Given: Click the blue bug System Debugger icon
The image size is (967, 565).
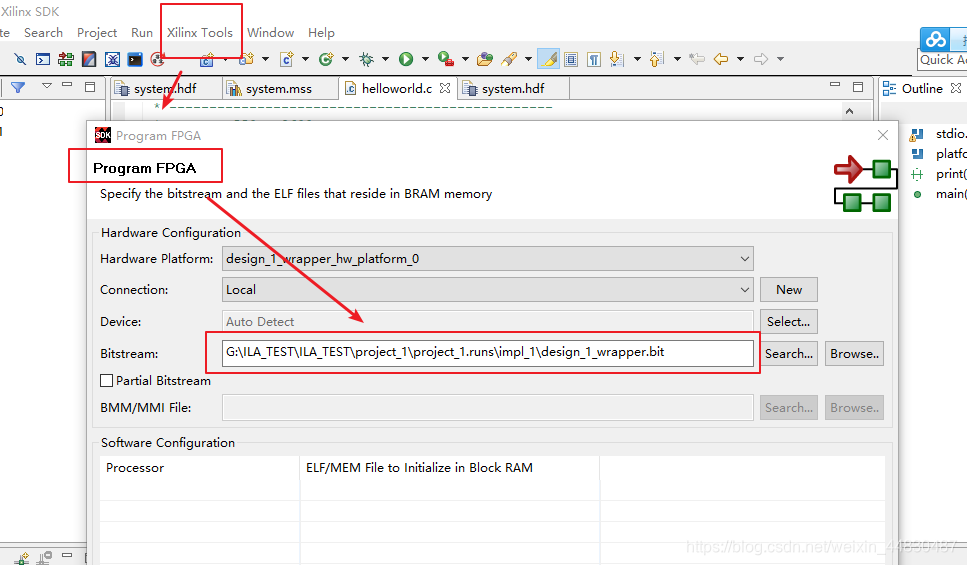Looking at the screenshot, I should 112,59.
